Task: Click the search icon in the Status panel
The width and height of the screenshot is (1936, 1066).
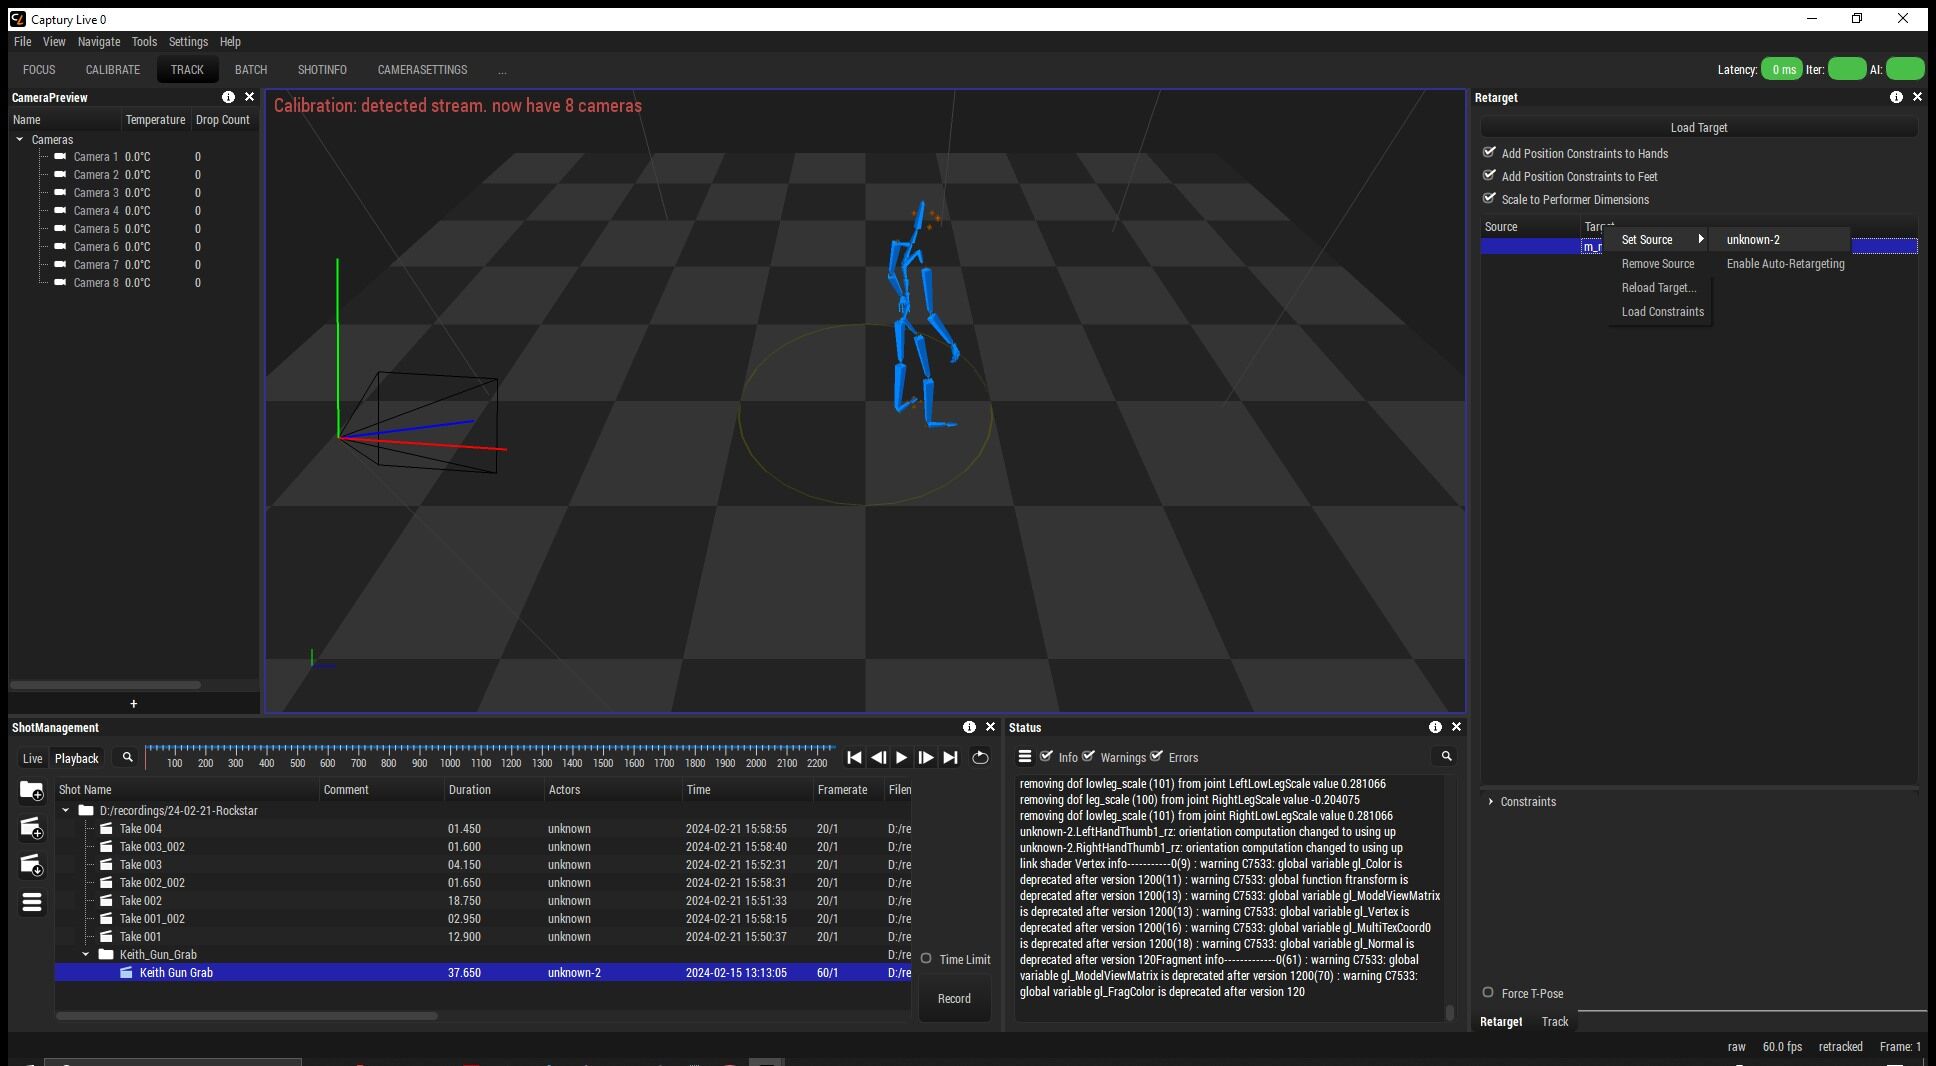Action: coord(1446,756)
